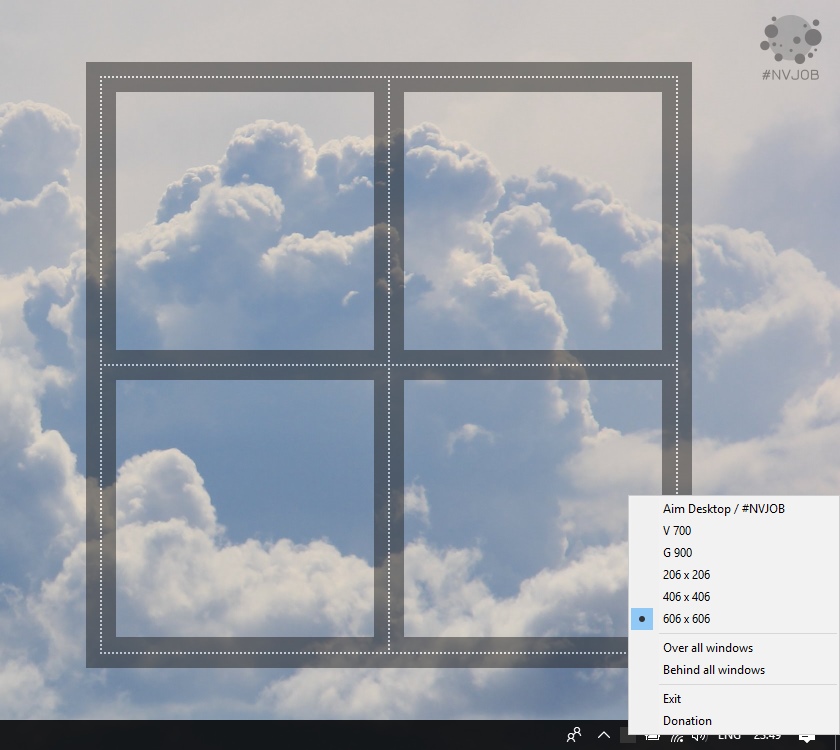Choose the 606 x 606 selected size option
Image resolution: width=840 pixels, height=750 pixels.
click(x=733, y=619)
